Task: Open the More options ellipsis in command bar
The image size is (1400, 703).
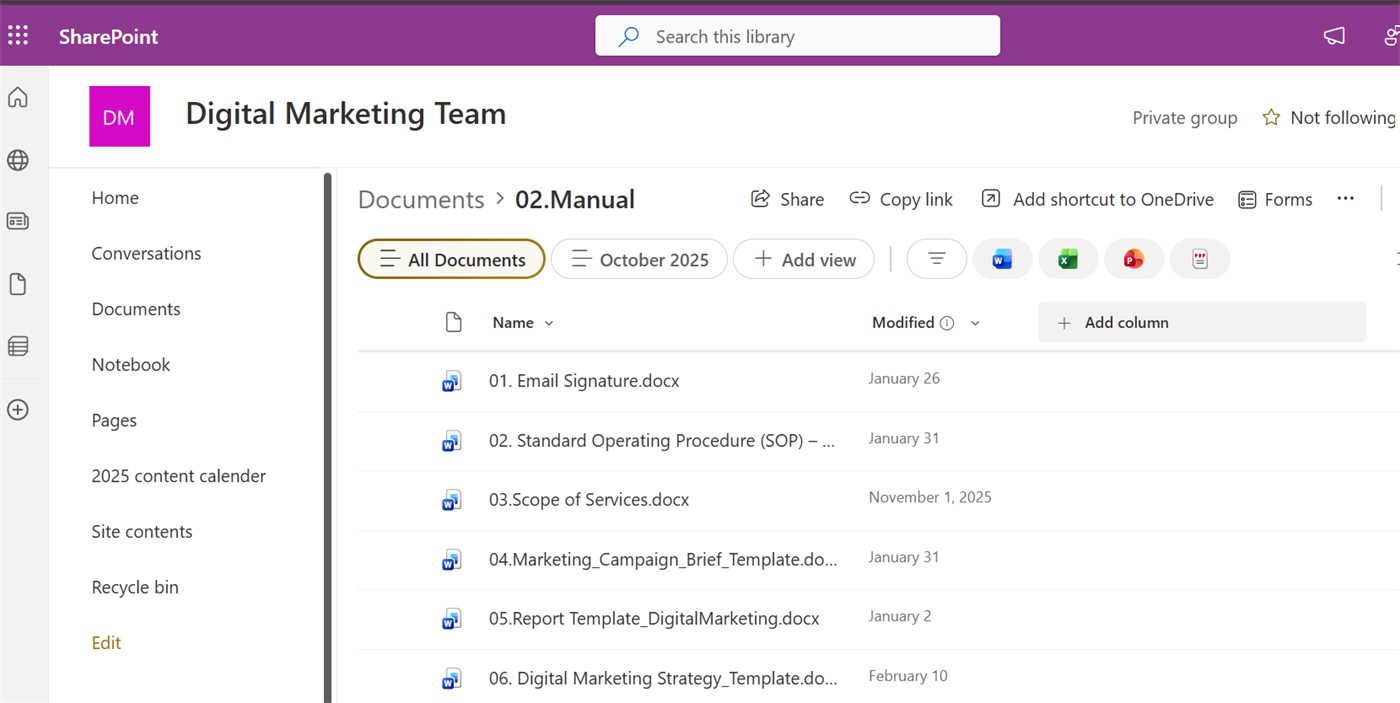Action: pos(1345,199)
